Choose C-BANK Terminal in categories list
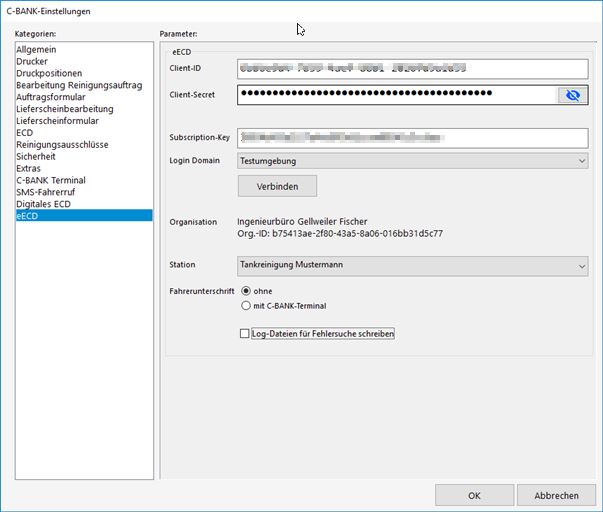Image resolution: width=603 pixels, height=512 pixels. [x=51, y=180]
